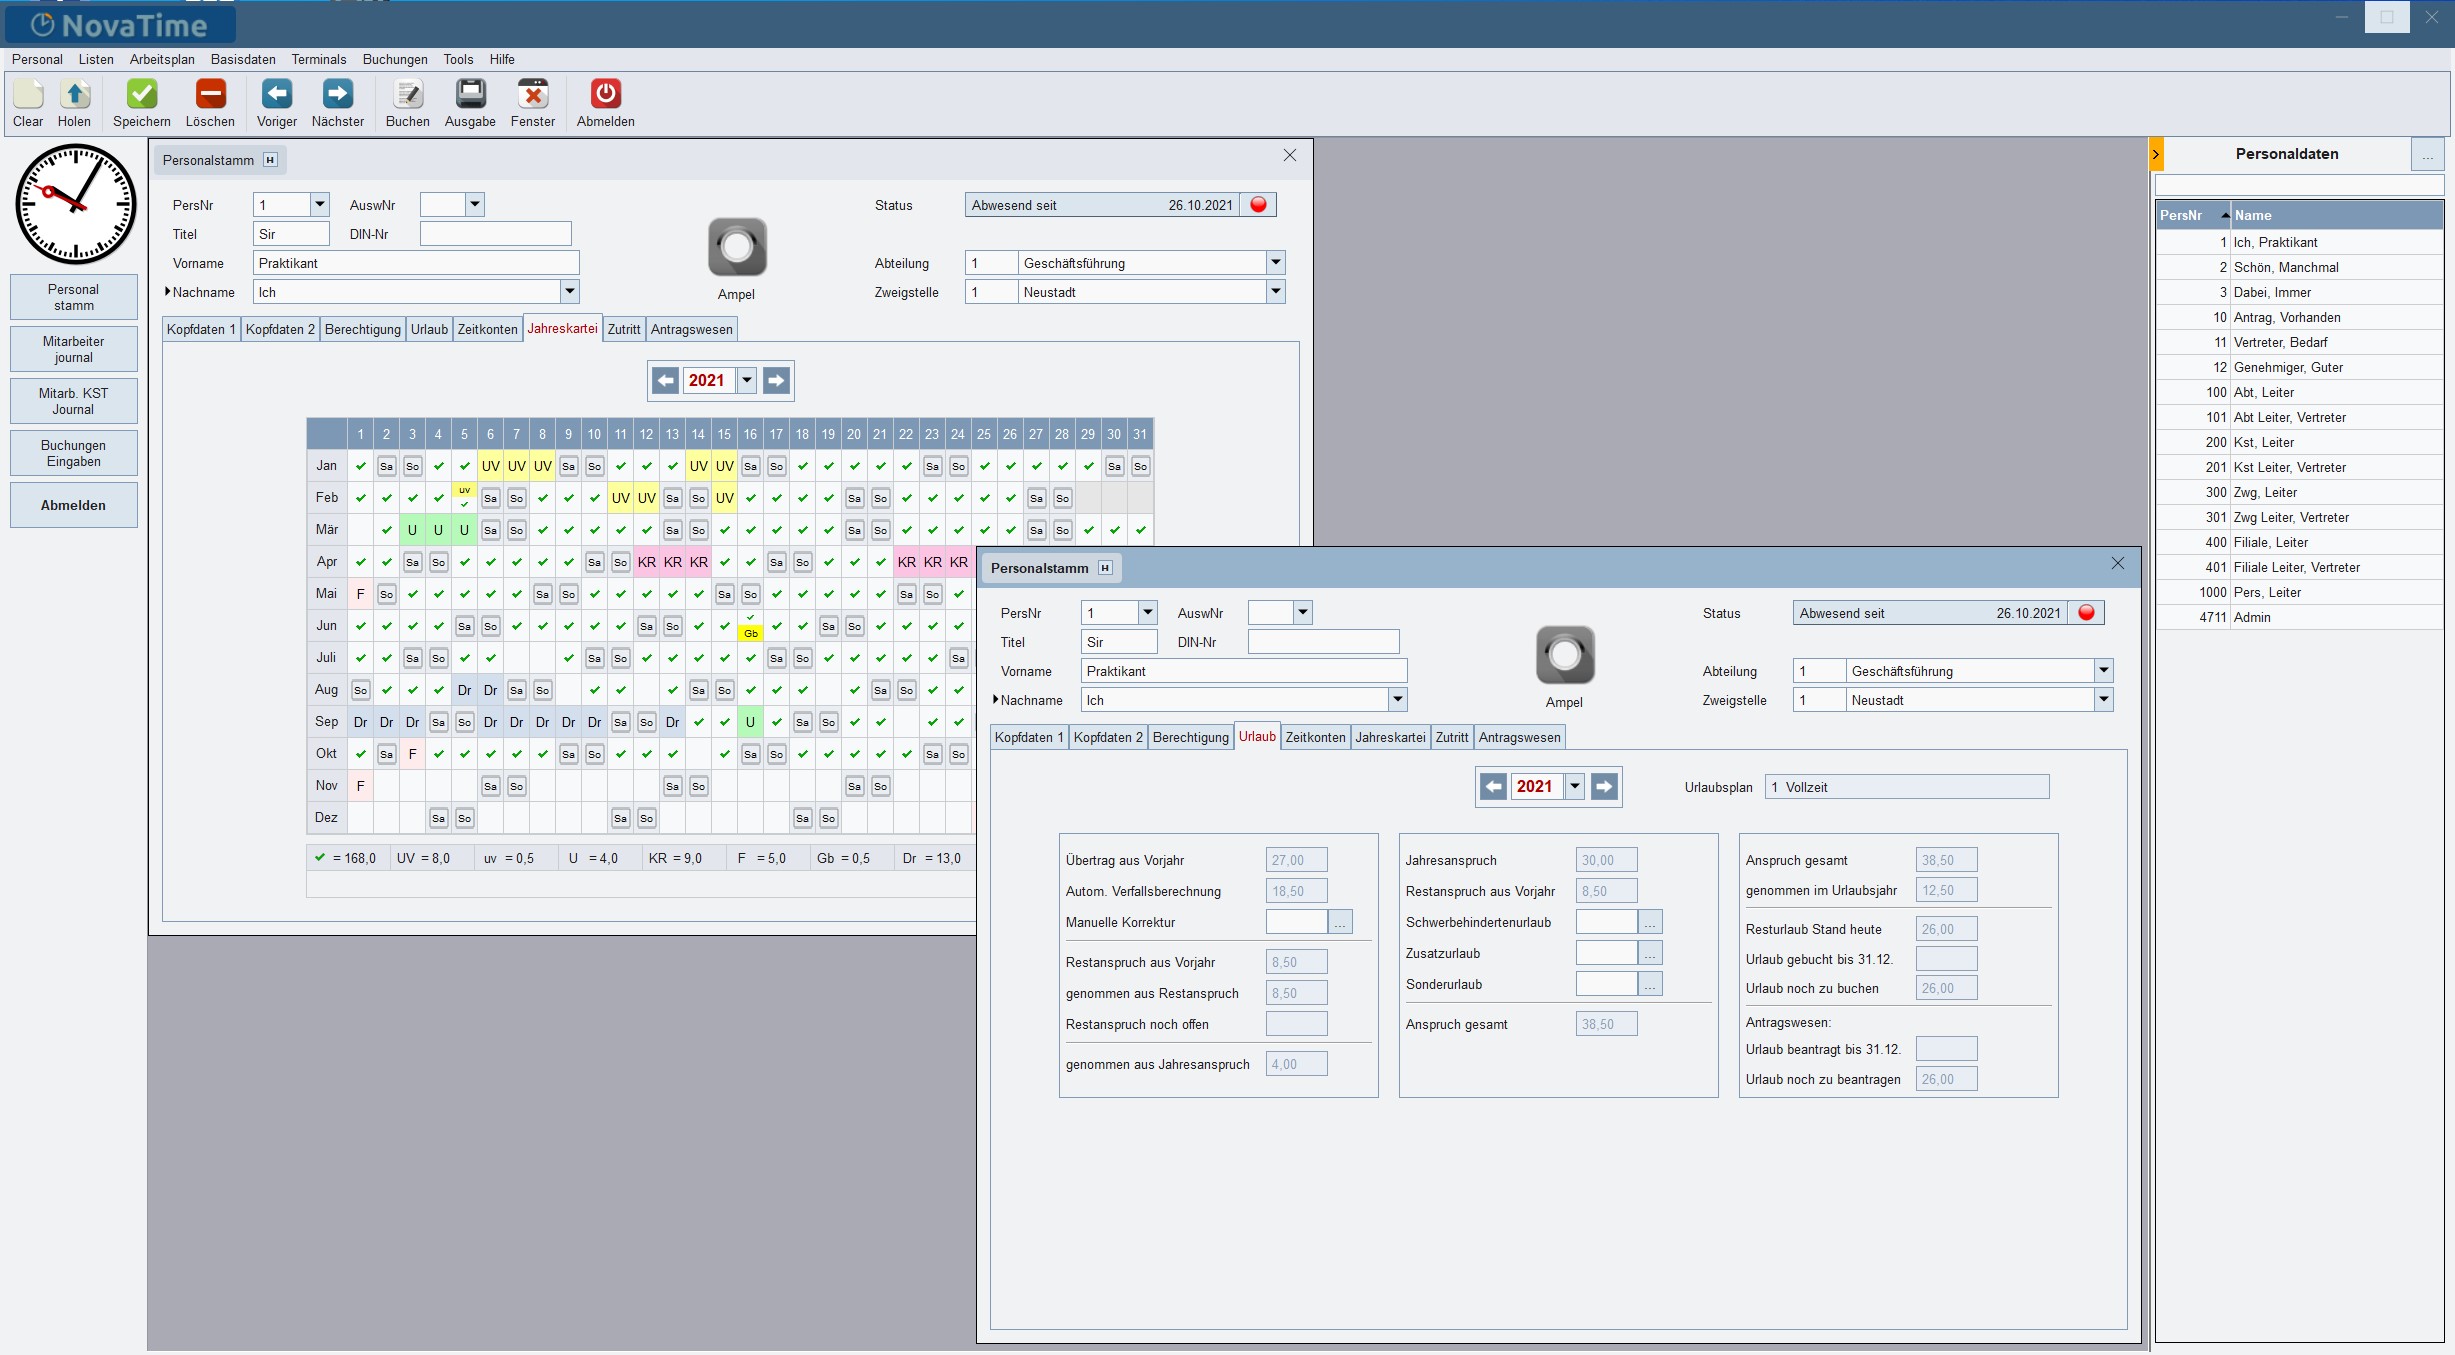Open the Abteilung Geschäftsführung dropdown in the front window
This screenshot has height=1355, width=2455.
click(x=2103, y=671)
